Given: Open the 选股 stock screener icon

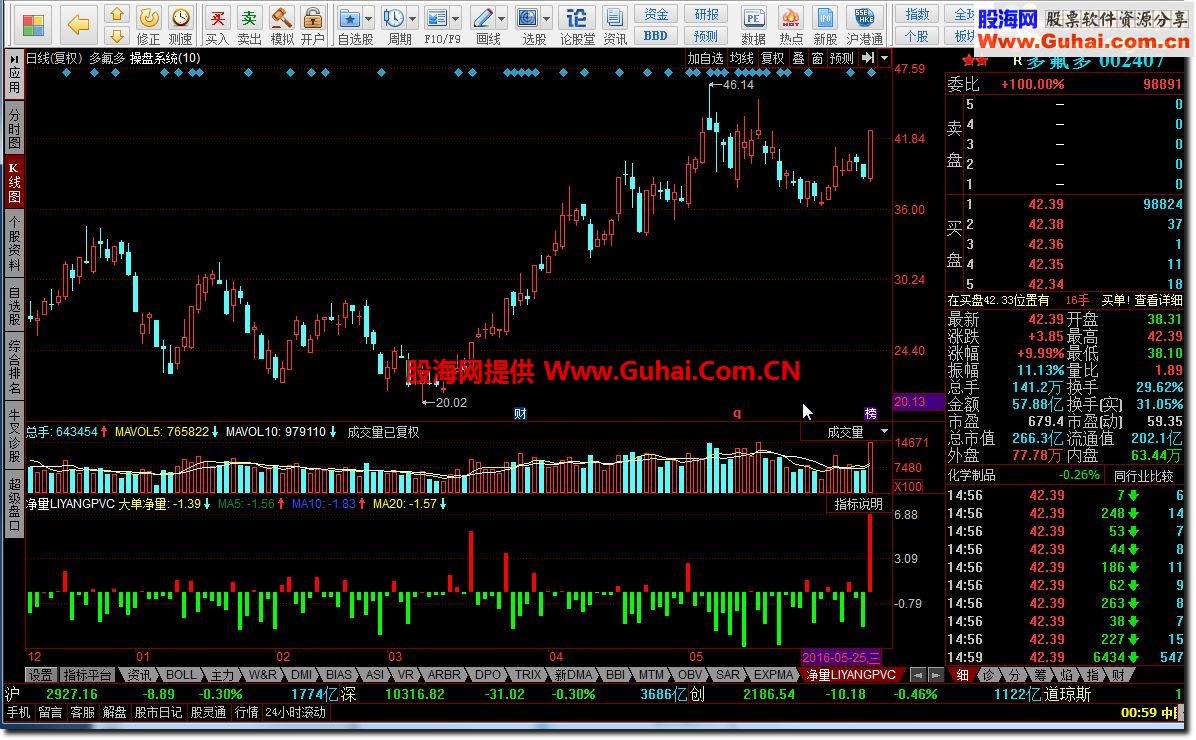Looking at the screenshot, I should click(x=528, y=24).
